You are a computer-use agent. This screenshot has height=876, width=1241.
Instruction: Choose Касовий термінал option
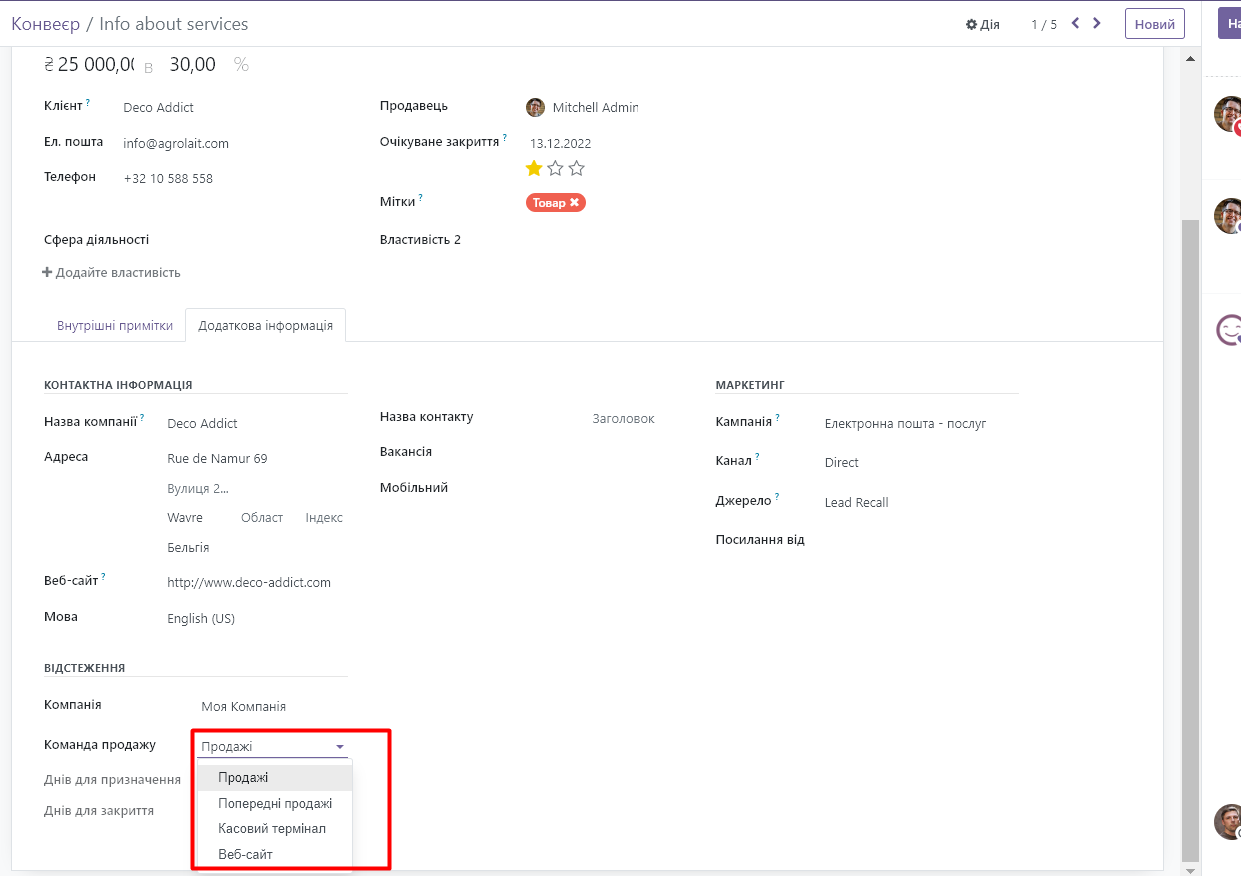[x=272, y=828]
